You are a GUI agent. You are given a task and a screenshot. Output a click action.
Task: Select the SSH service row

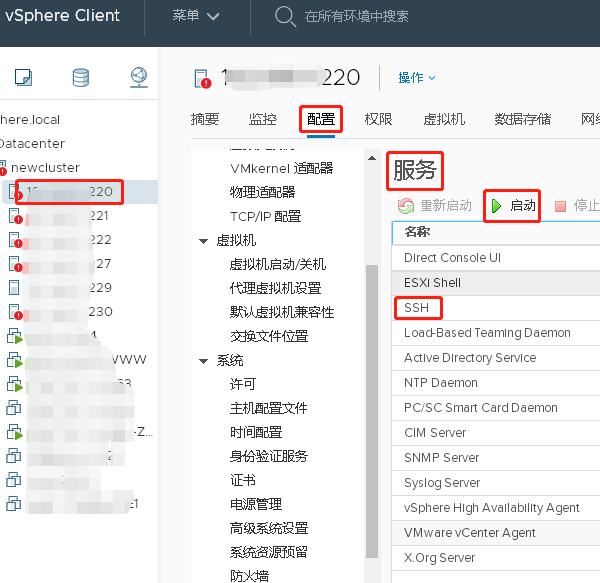tap(496, 308)
